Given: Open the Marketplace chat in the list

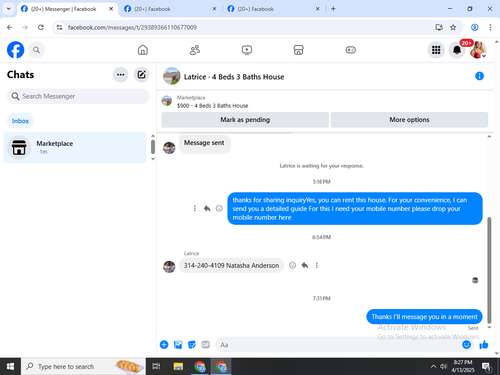Looking at the screenshot, I should click(75, 147).
